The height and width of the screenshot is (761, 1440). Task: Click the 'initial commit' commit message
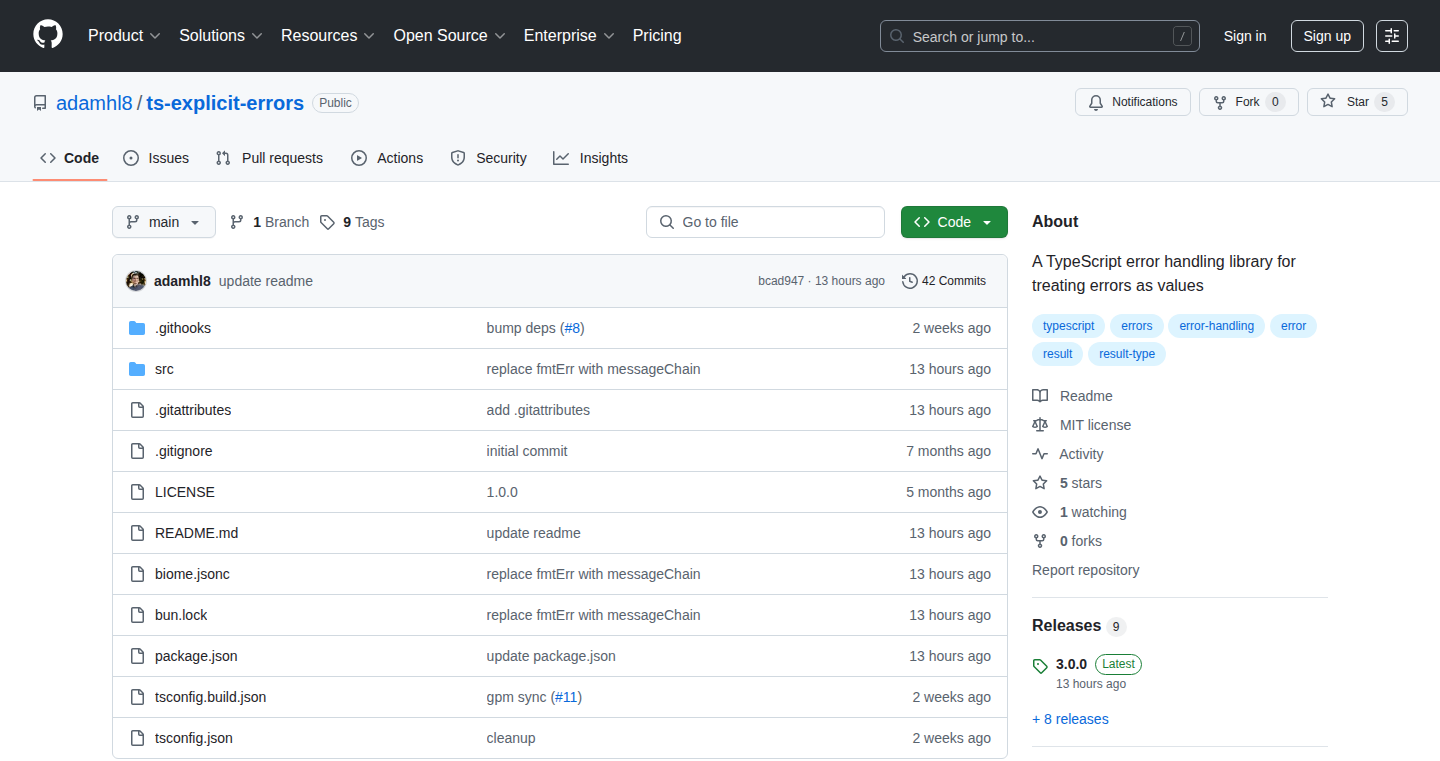(527, 451)
